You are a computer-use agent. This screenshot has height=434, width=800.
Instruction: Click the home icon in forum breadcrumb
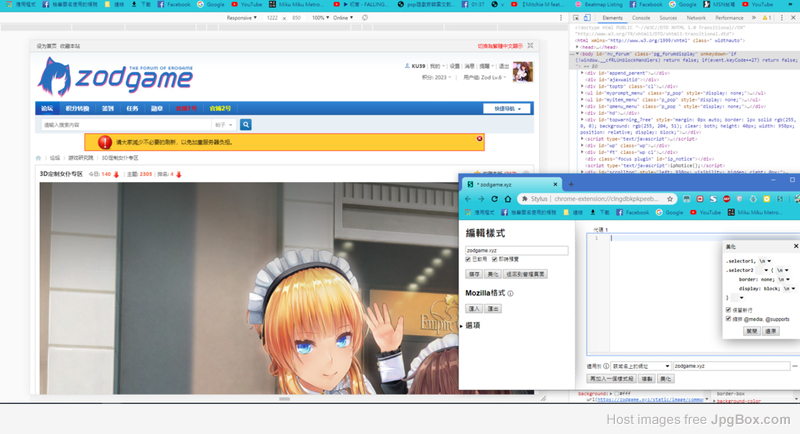click(x=38, y=158)
